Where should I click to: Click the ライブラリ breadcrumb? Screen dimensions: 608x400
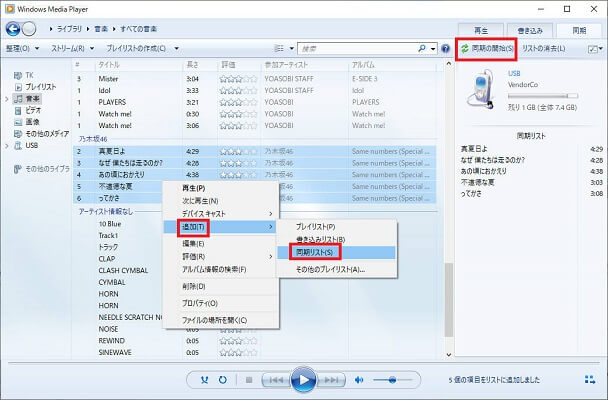pos(69,29)
